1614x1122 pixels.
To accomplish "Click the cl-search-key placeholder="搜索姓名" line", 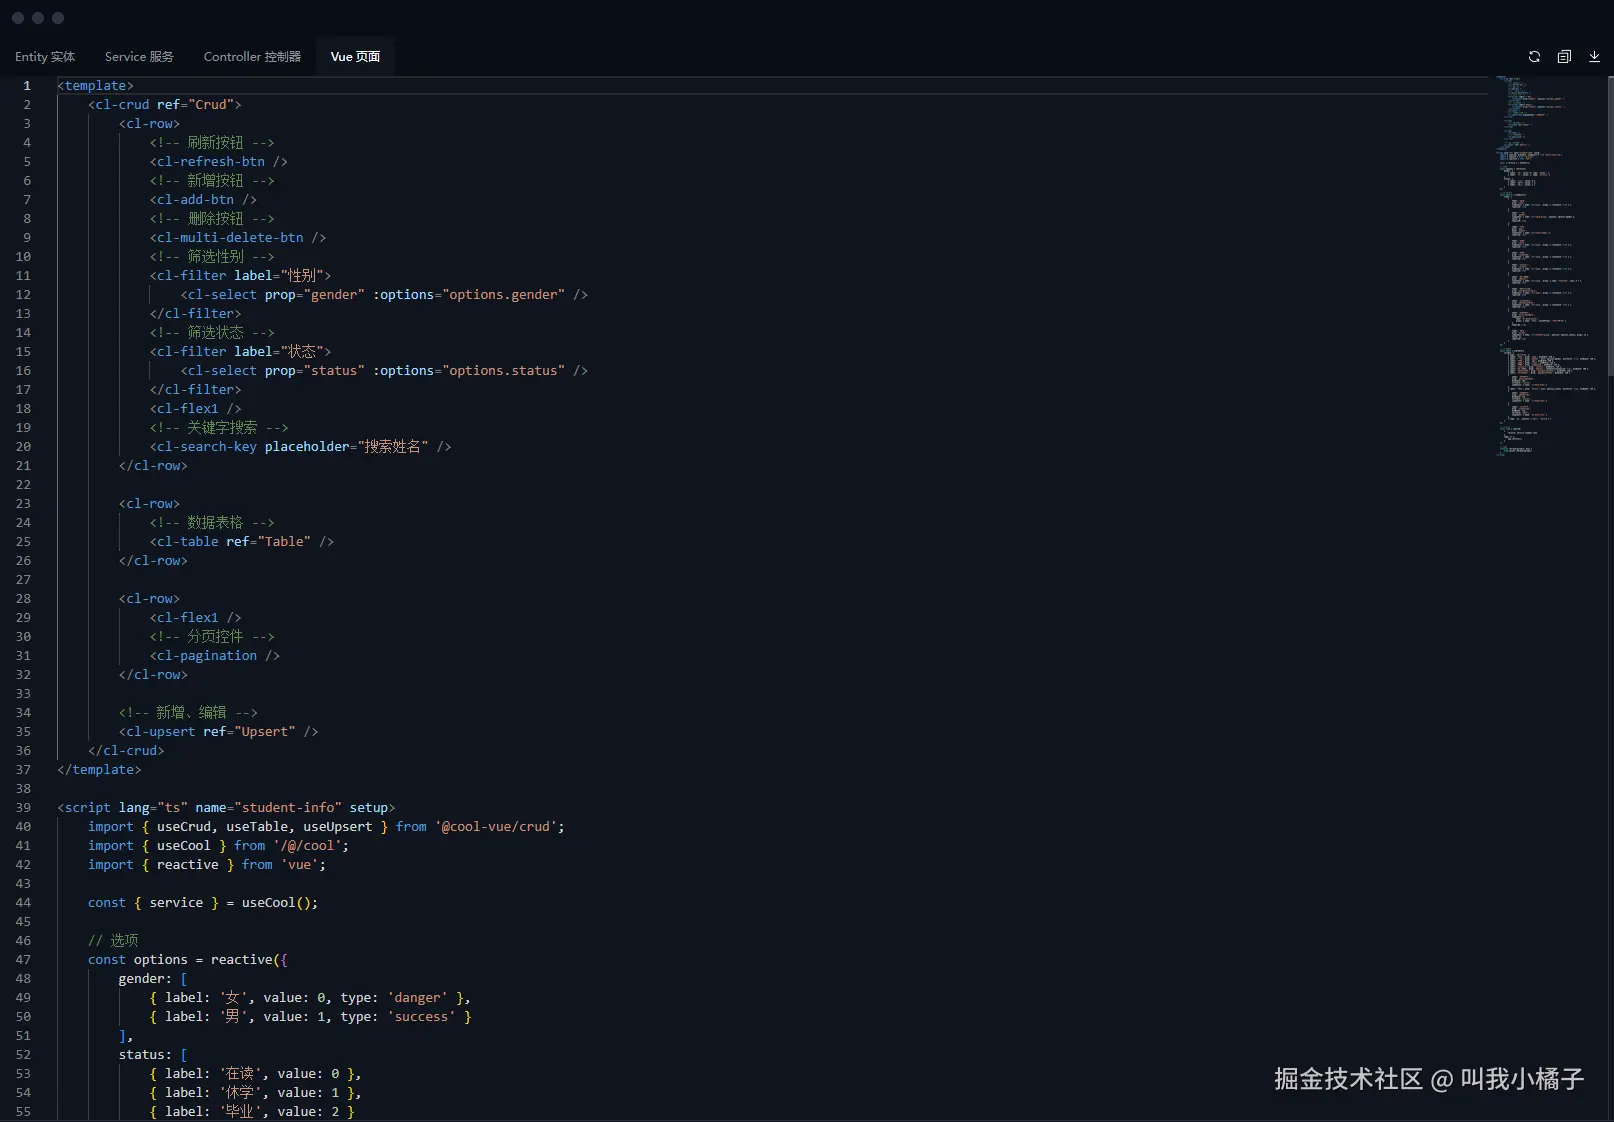I will click(x=301, y=447).
